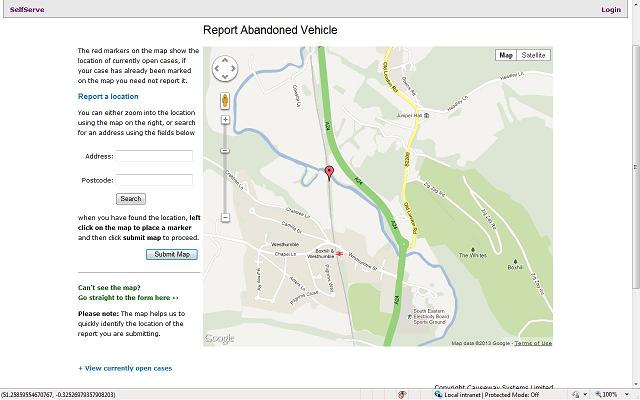Image resolution: width=640 pixels, height=400 pixels.
Task: Open the SelfServe home link
Action: 27,9
